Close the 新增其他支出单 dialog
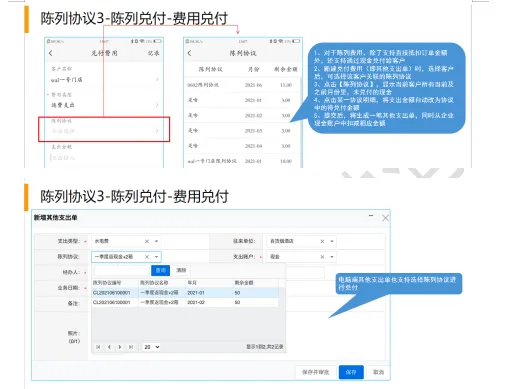 pyautogui.click(x=385, y=218)
